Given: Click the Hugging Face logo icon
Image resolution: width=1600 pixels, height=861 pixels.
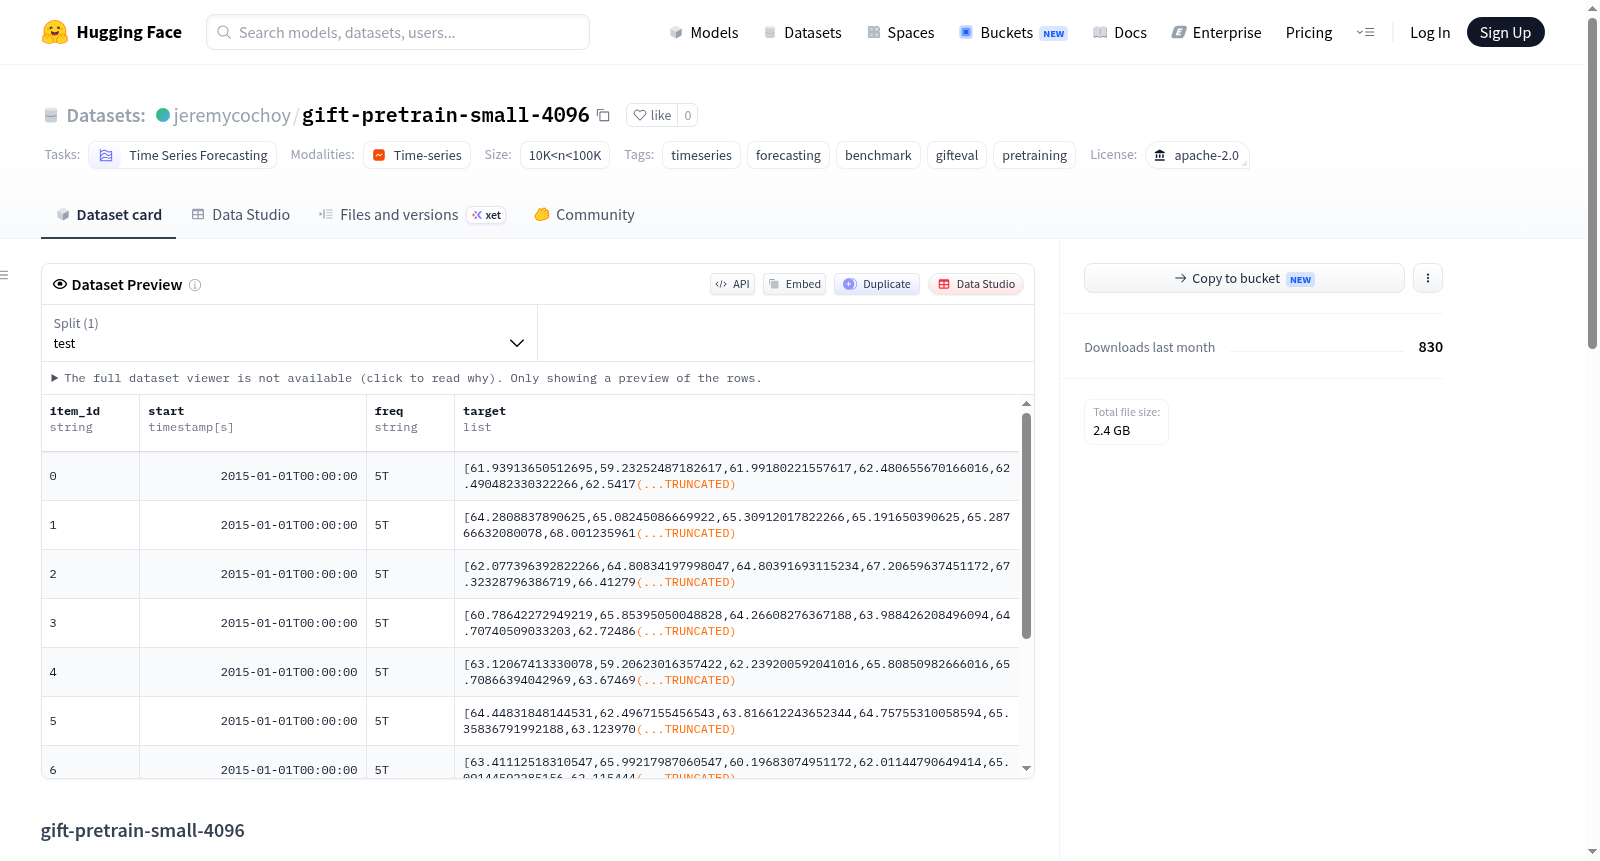Looking at the screenshot, I should tap(55, 32).
